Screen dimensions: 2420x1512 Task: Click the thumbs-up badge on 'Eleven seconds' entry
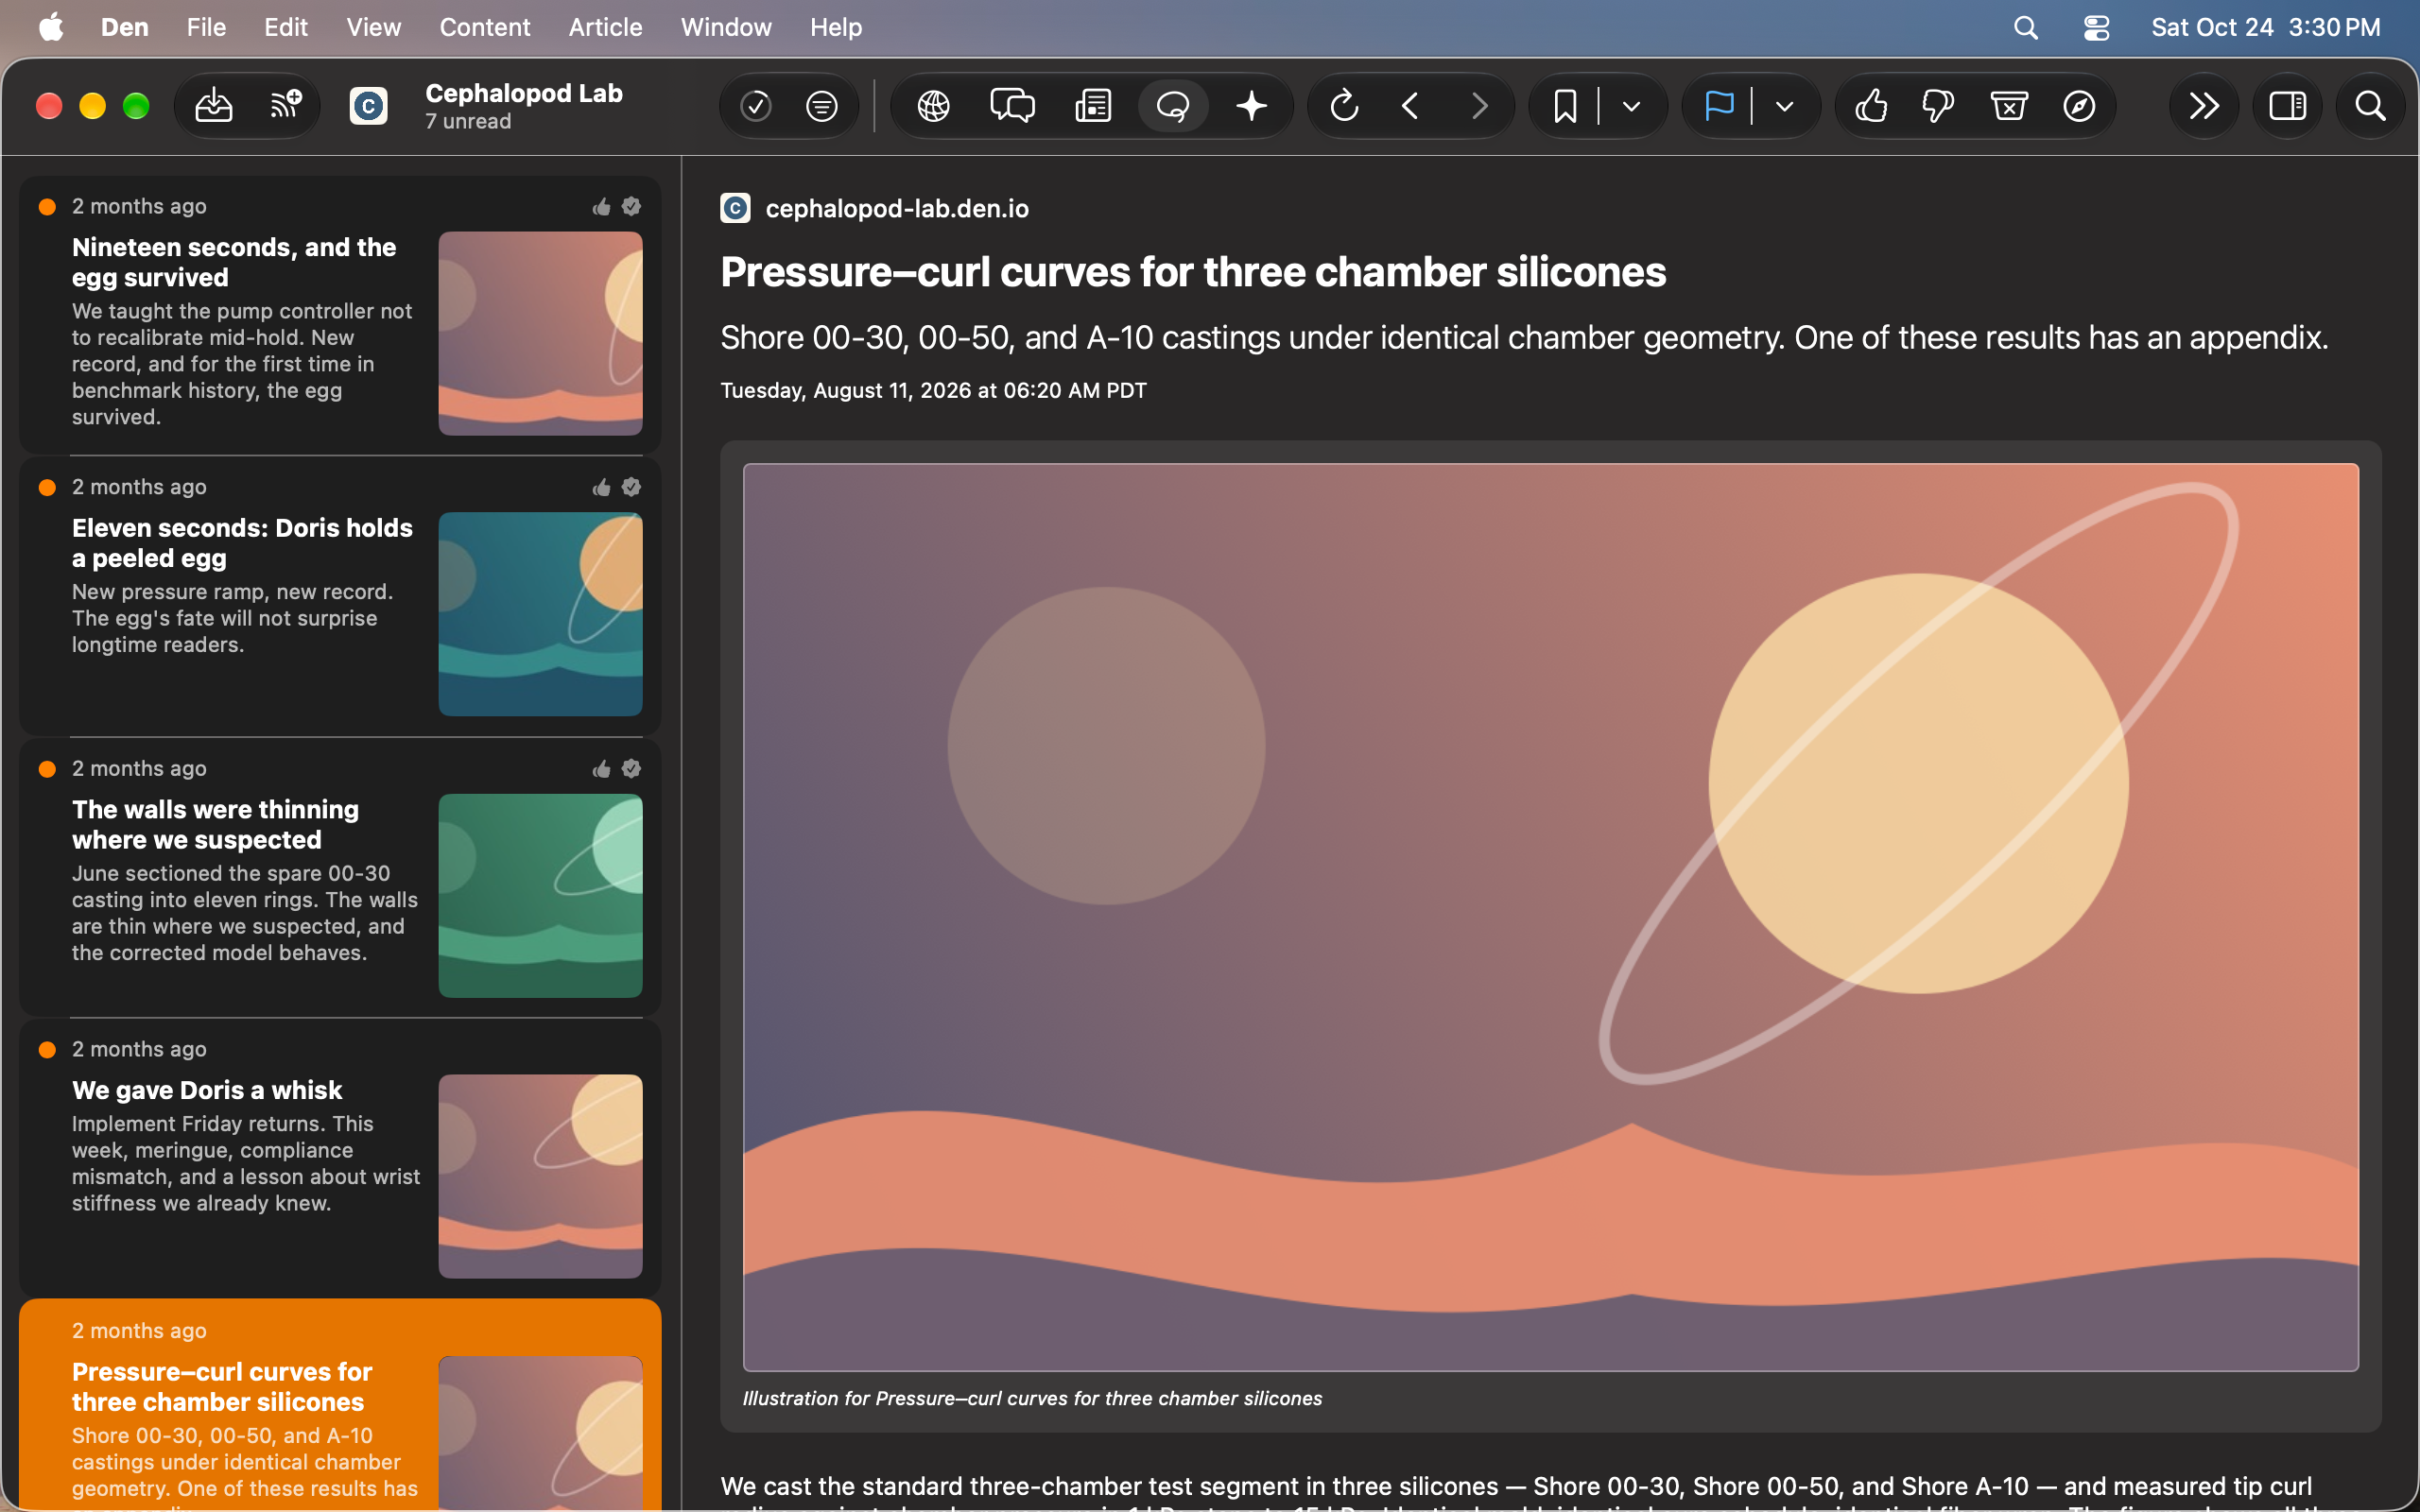click(x=601, y=487)
